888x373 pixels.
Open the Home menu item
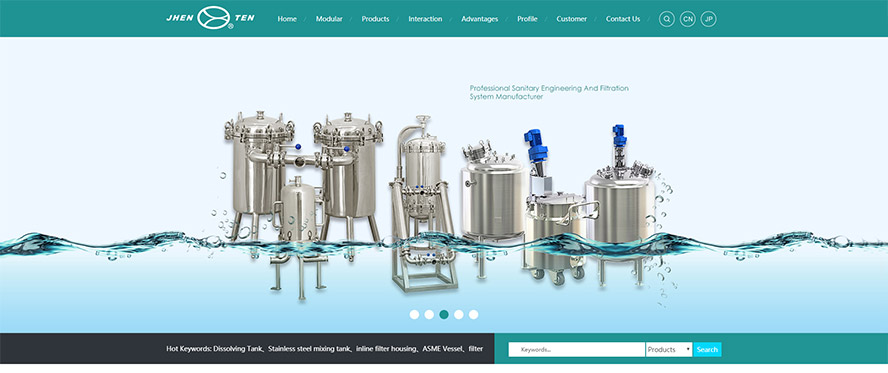coord(287,19)
